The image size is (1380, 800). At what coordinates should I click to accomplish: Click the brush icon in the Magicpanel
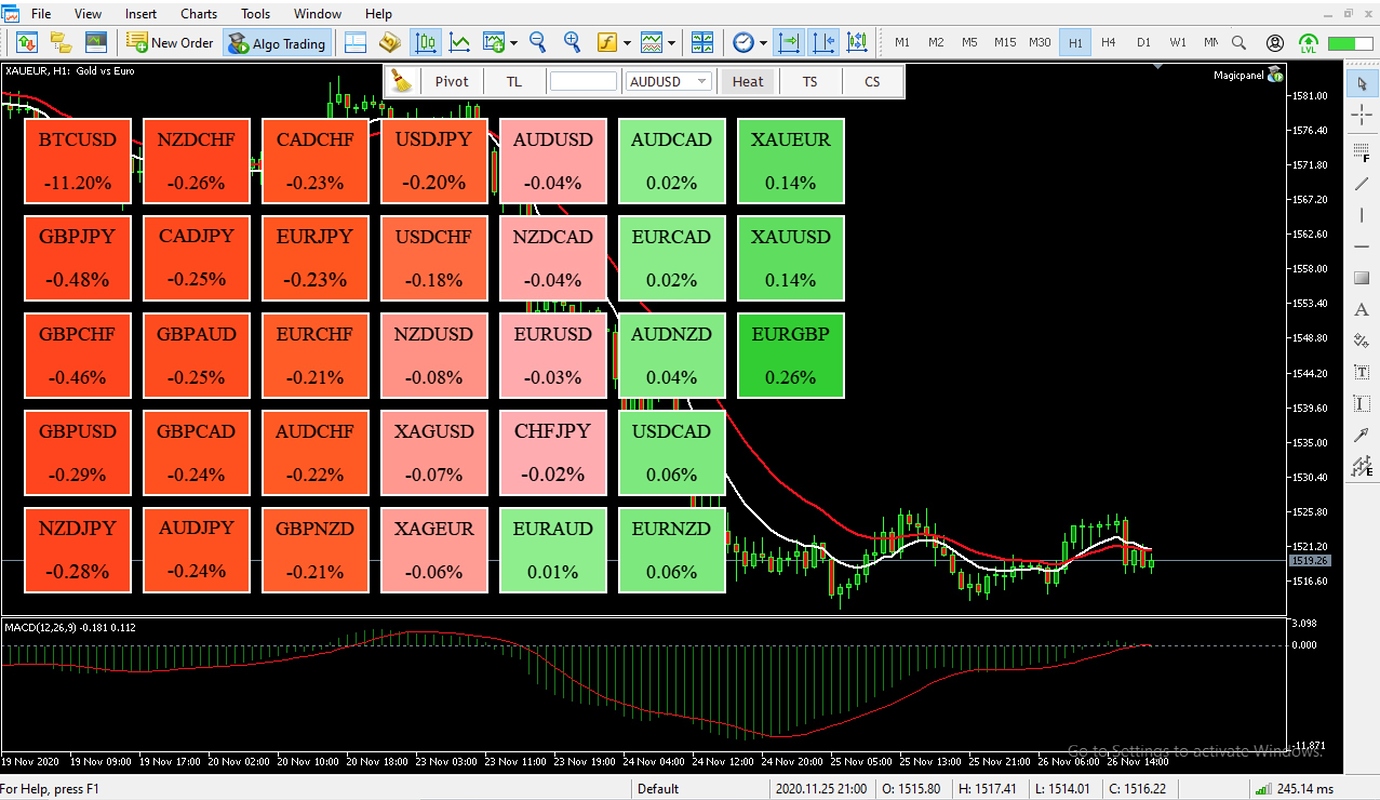pos(403,80)
